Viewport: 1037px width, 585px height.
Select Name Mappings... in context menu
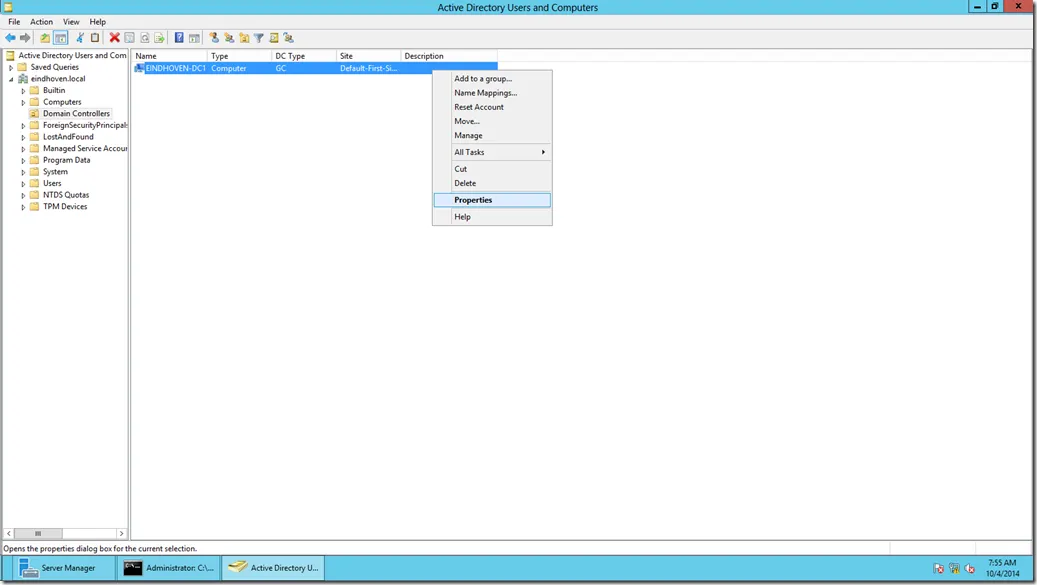coord(492,93)
